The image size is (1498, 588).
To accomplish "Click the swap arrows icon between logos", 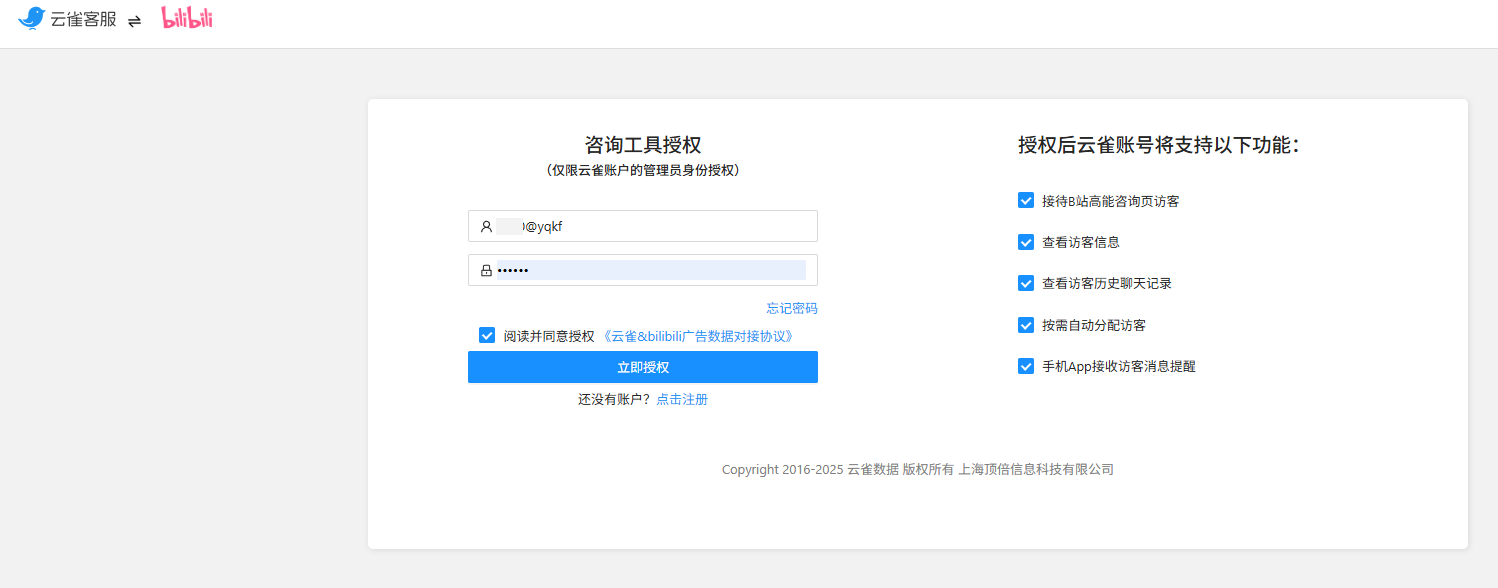I will click(135, 20).
